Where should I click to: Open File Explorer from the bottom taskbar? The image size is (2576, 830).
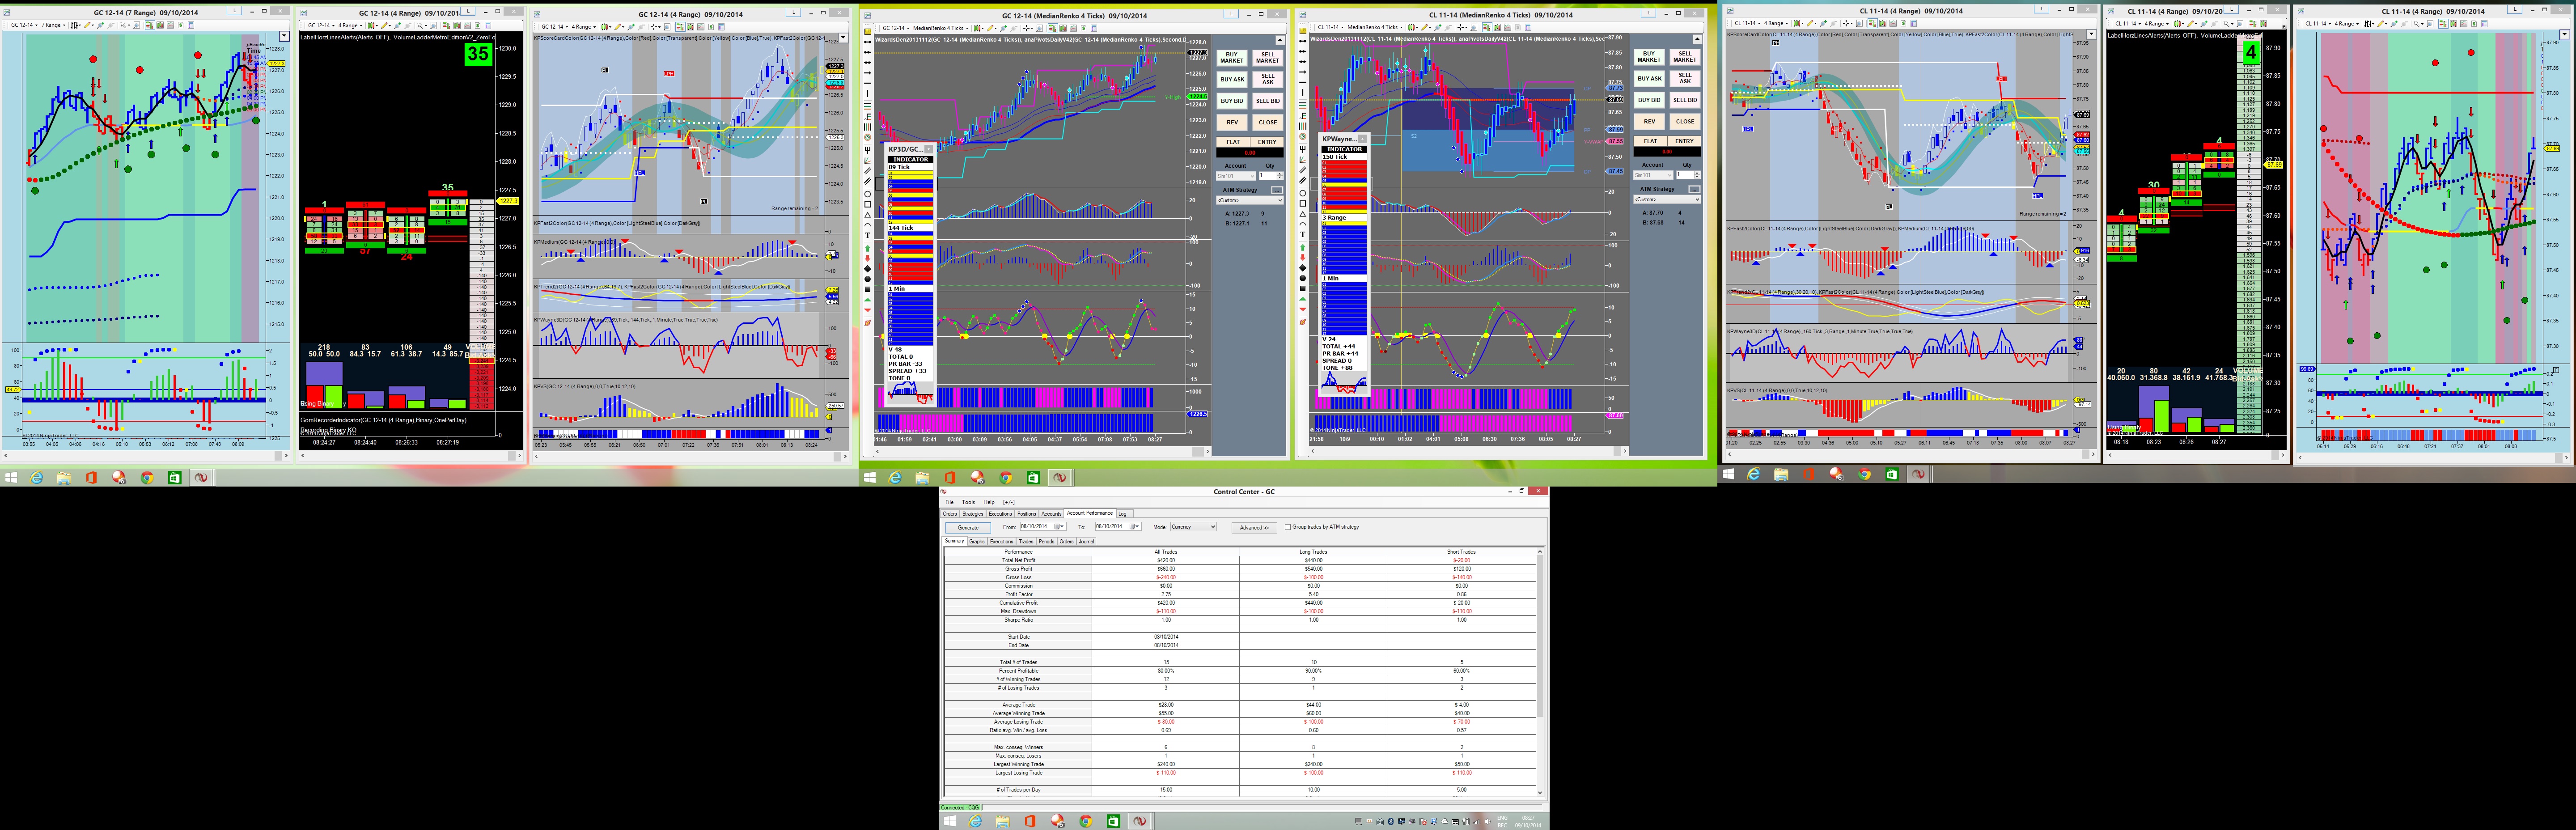(x=1003, y=821)
